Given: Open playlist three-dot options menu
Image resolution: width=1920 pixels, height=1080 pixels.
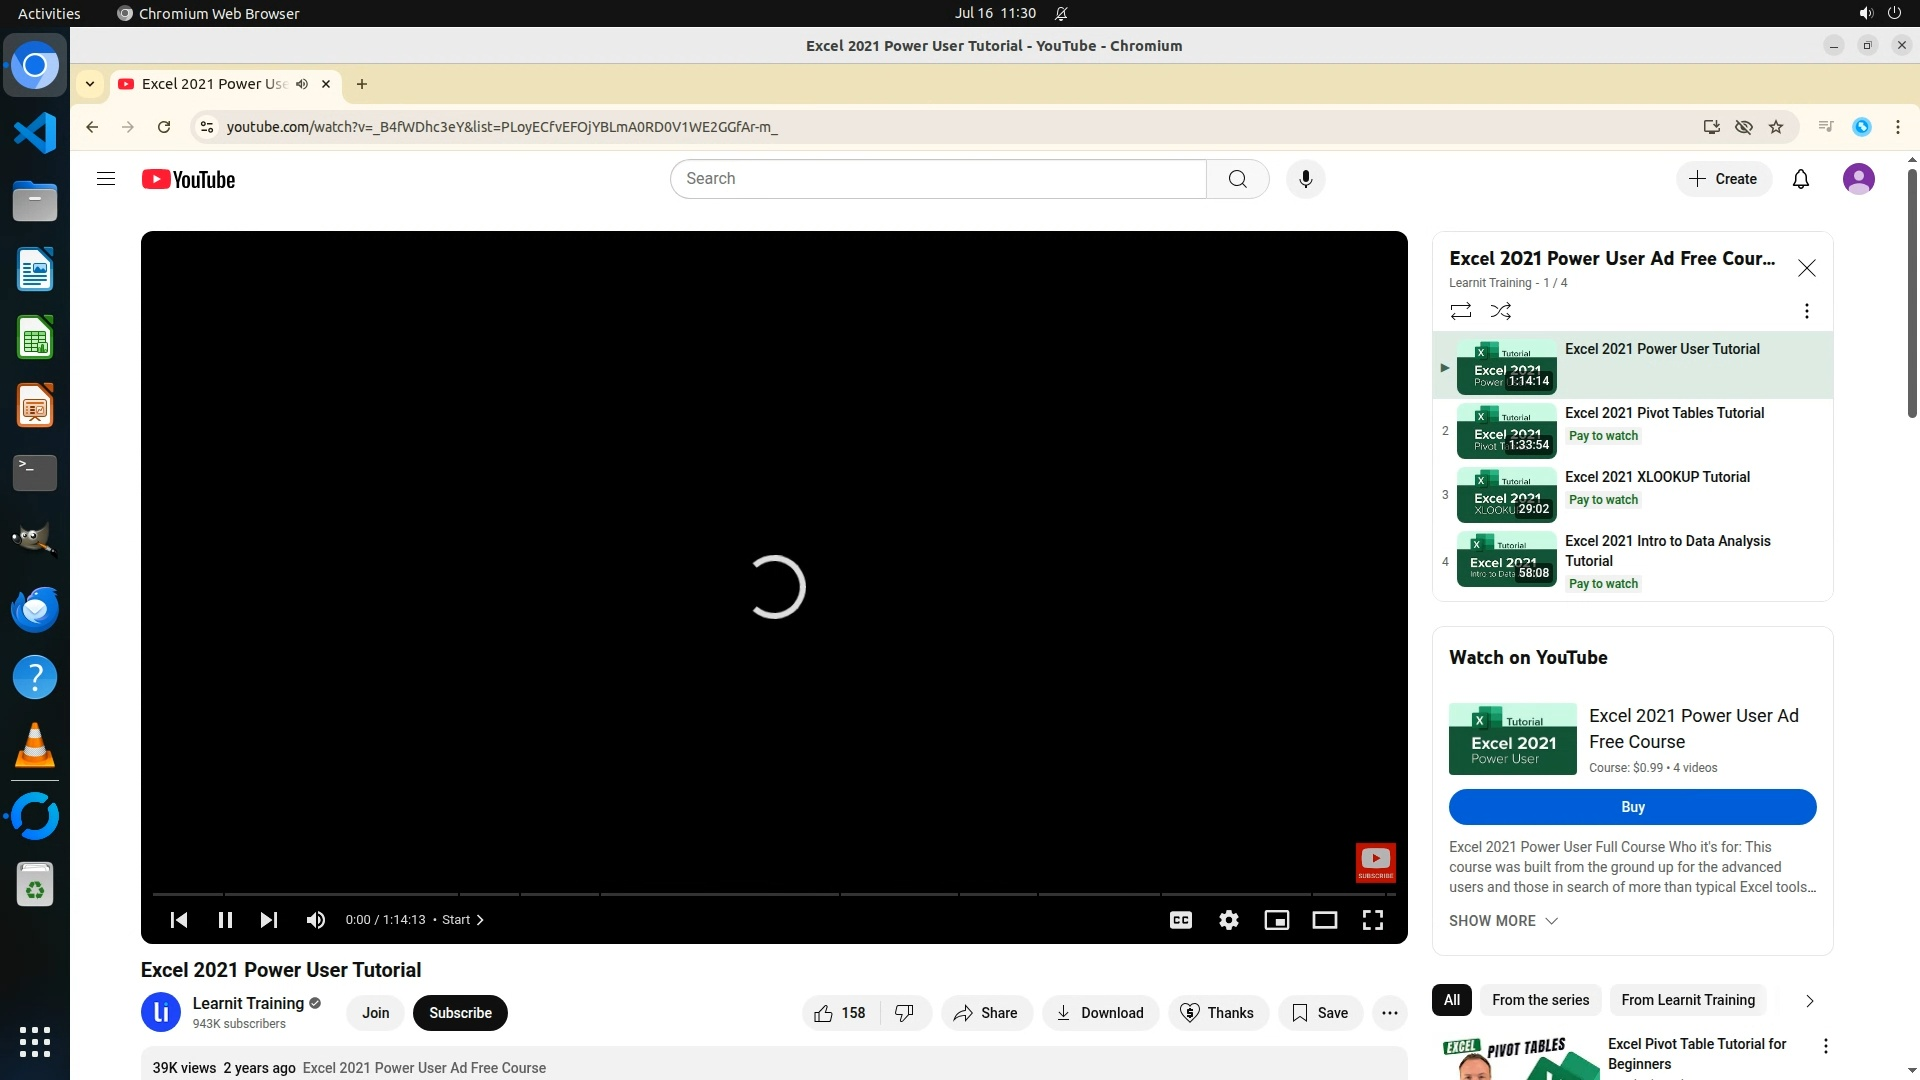Looking at the screenshot, I should pyautogui.click(x=1806, y=311).
